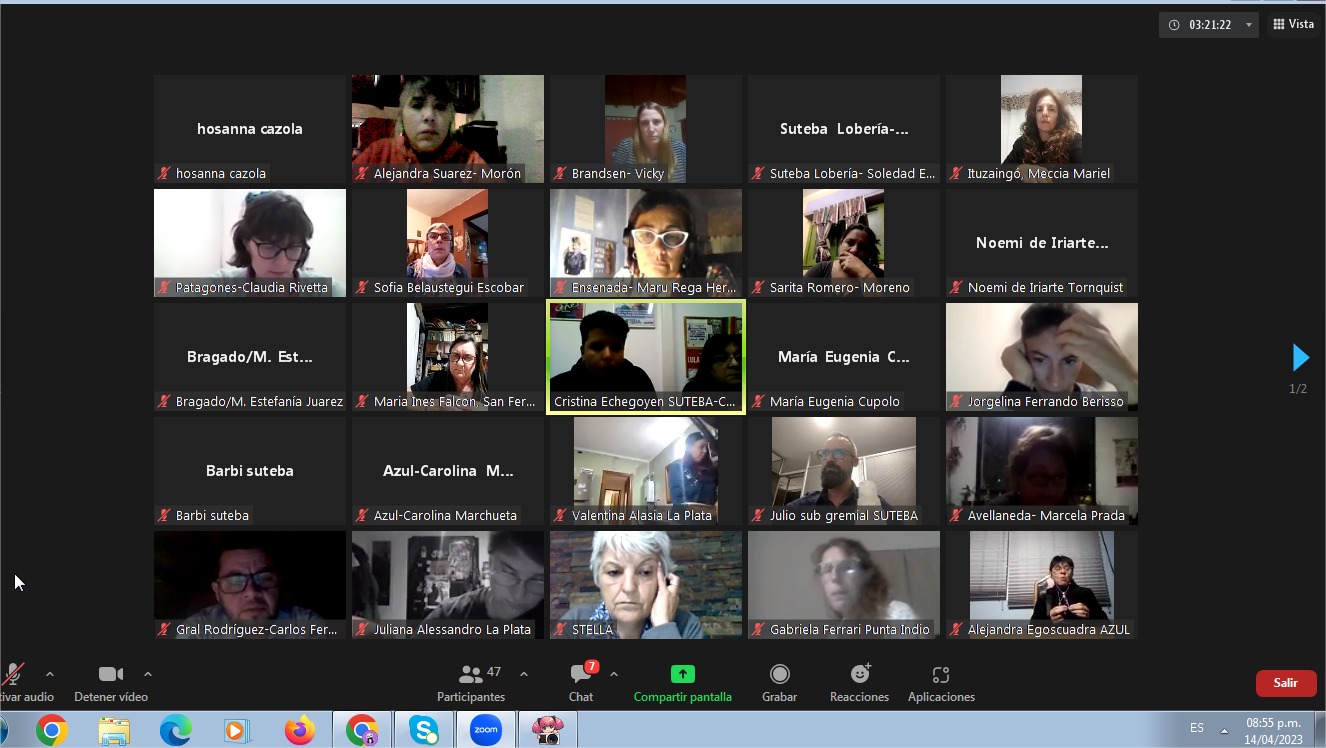The width and height of the screenshot is (1326, 748).
Task: Go to next page of participants
Action: (x=1300, y=357)
